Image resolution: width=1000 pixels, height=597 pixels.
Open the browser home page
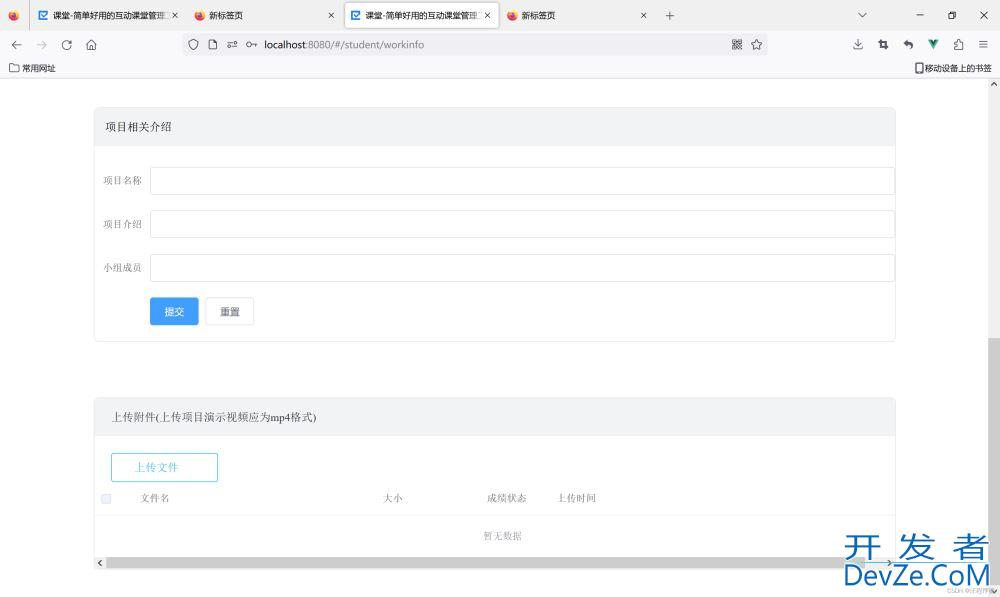click(91, 45)
